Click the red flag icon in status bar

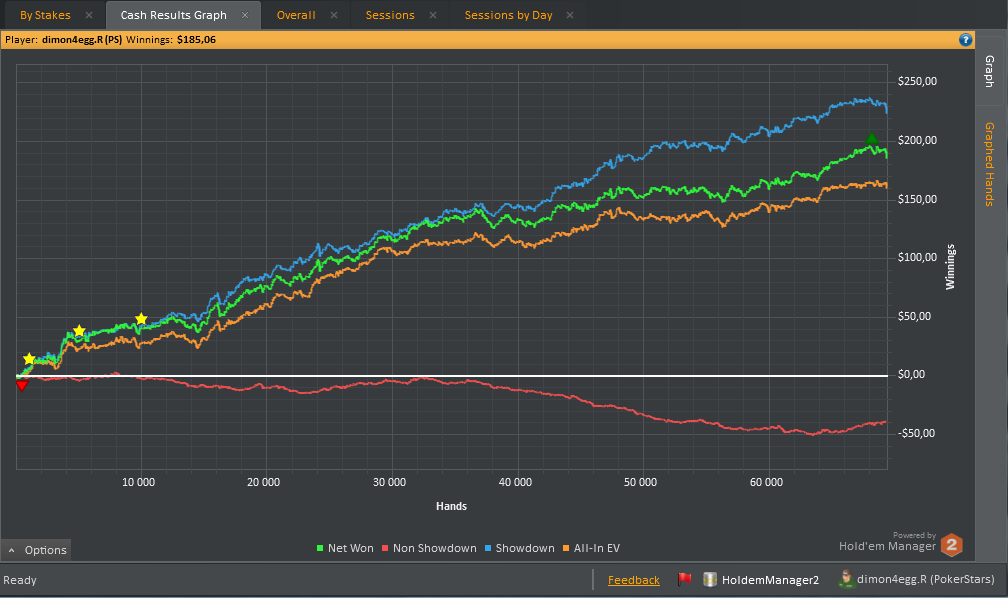tap(685, 579)
